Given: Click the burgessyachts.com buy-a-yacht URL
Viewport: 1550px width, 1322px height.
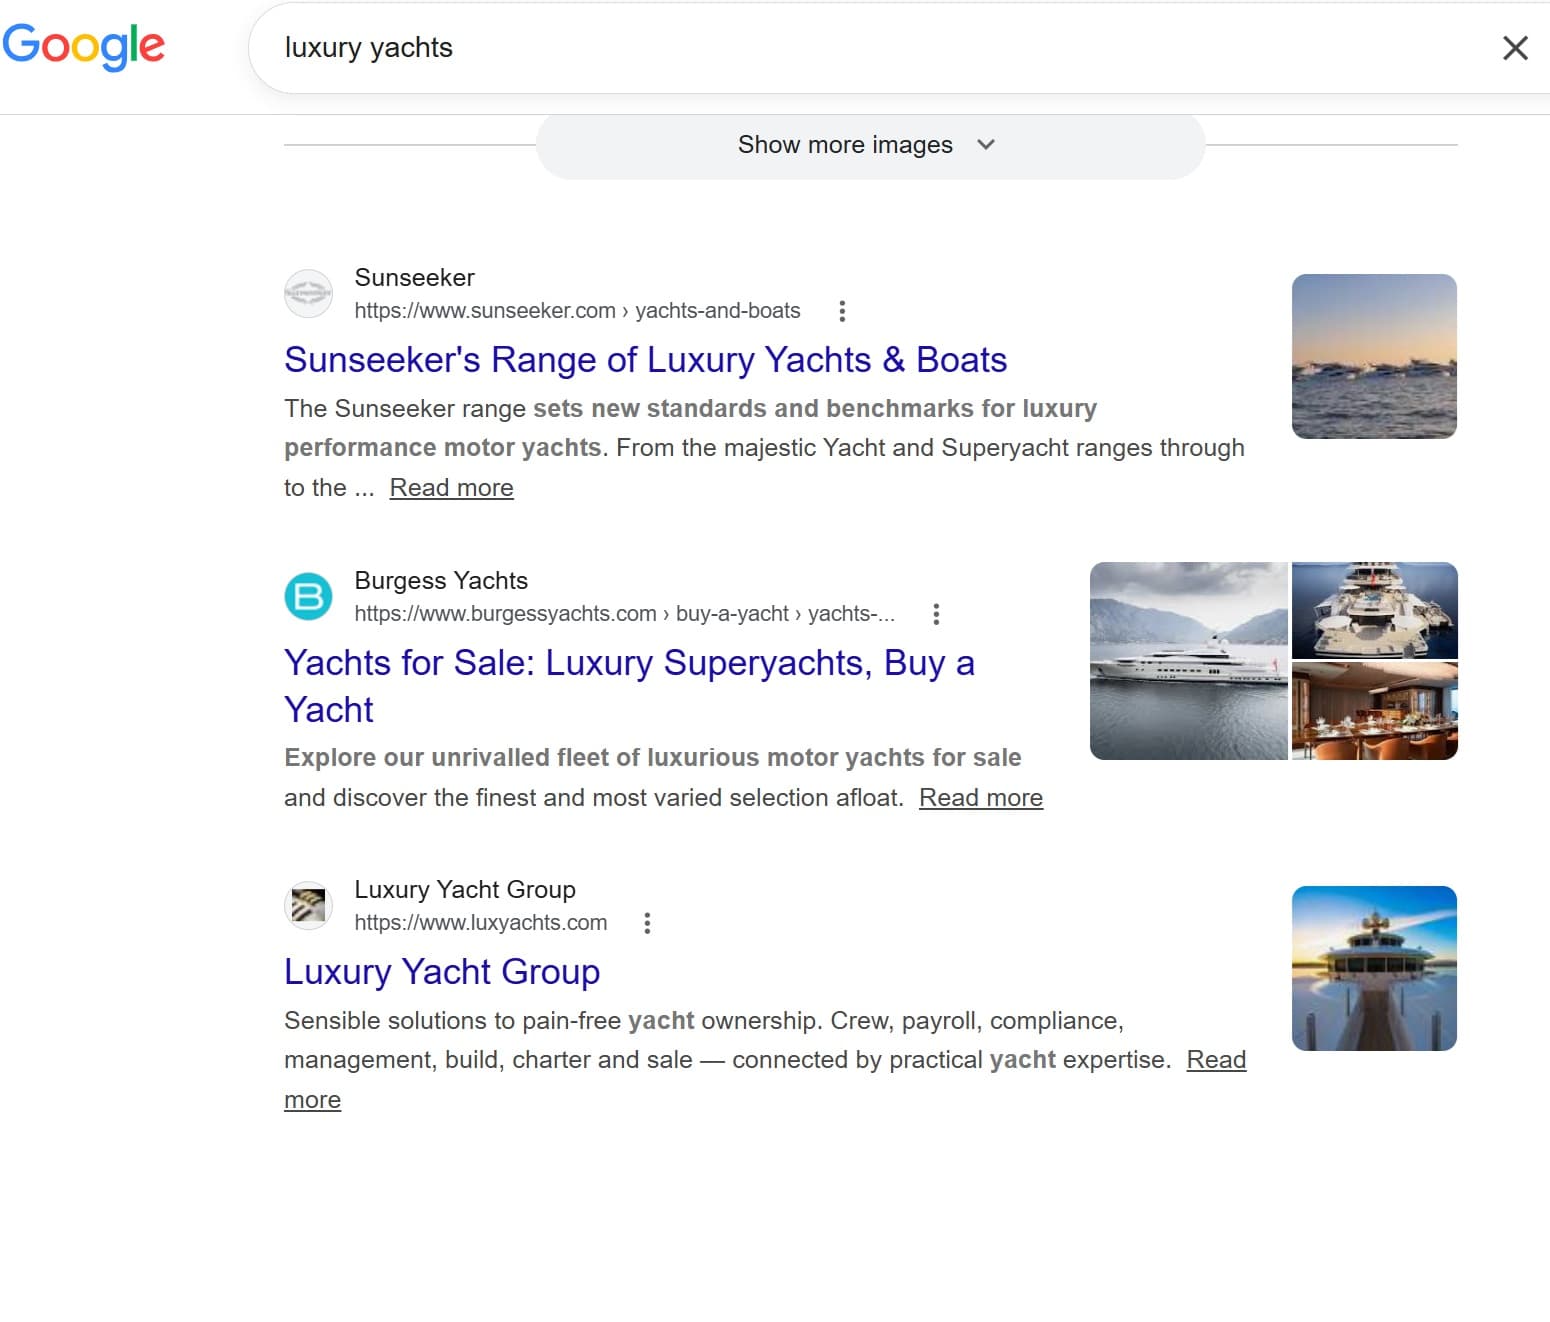Looking at the screenshot, I should [625, 614].
